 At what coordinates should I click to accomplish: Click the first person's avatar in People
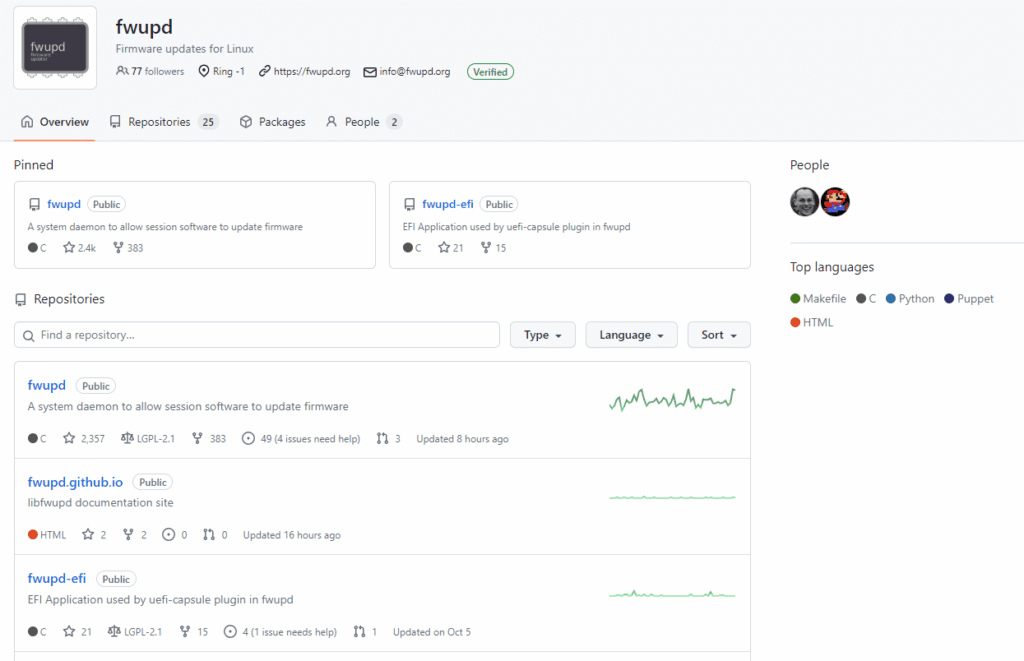(x=804, y=202)
